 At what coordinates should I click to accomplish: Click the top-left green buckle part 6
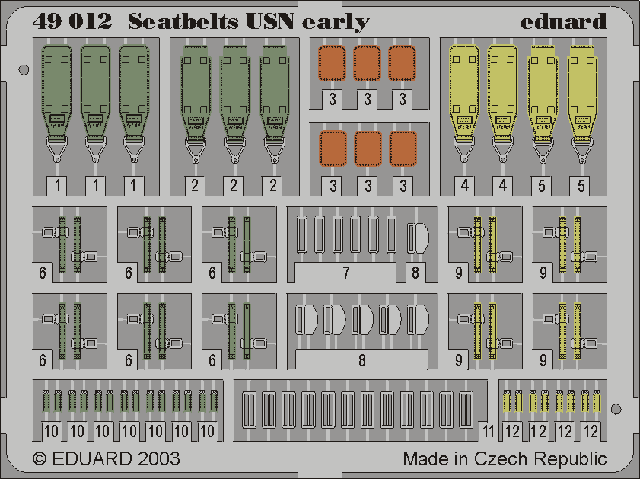pos(68,243)
